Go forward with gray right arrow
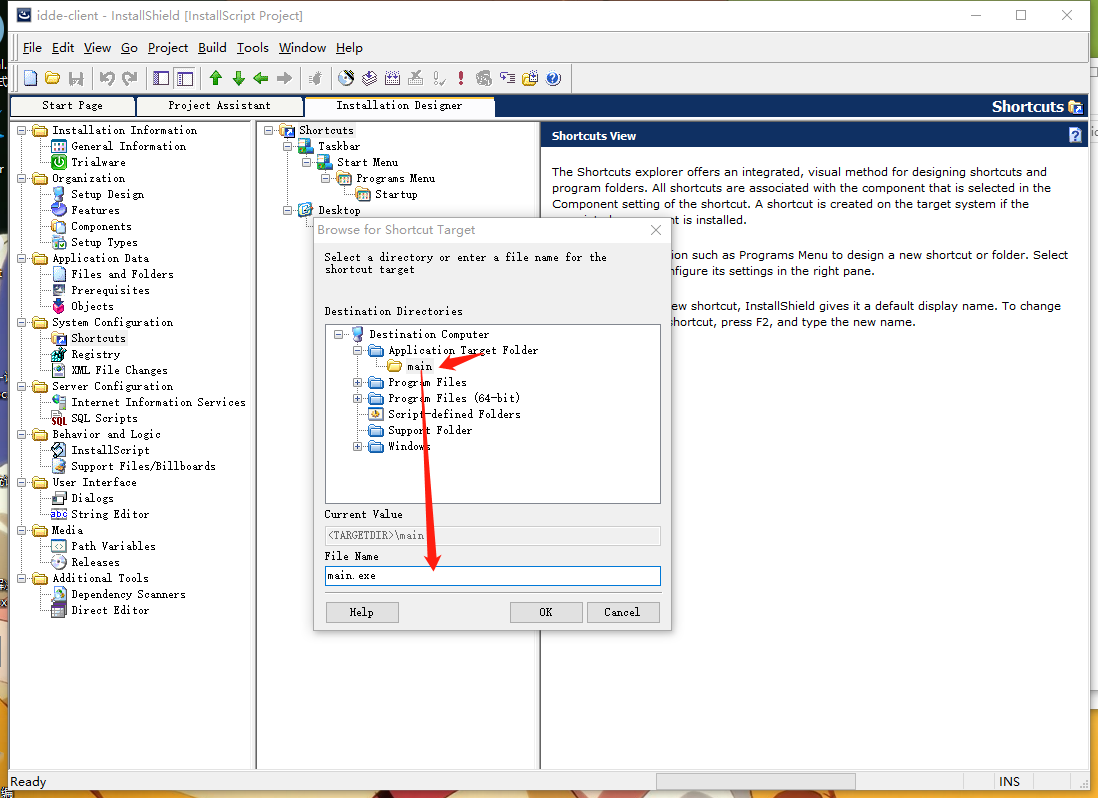The width and height of the screenshot is (1098, 798). (x=284, y=78)
